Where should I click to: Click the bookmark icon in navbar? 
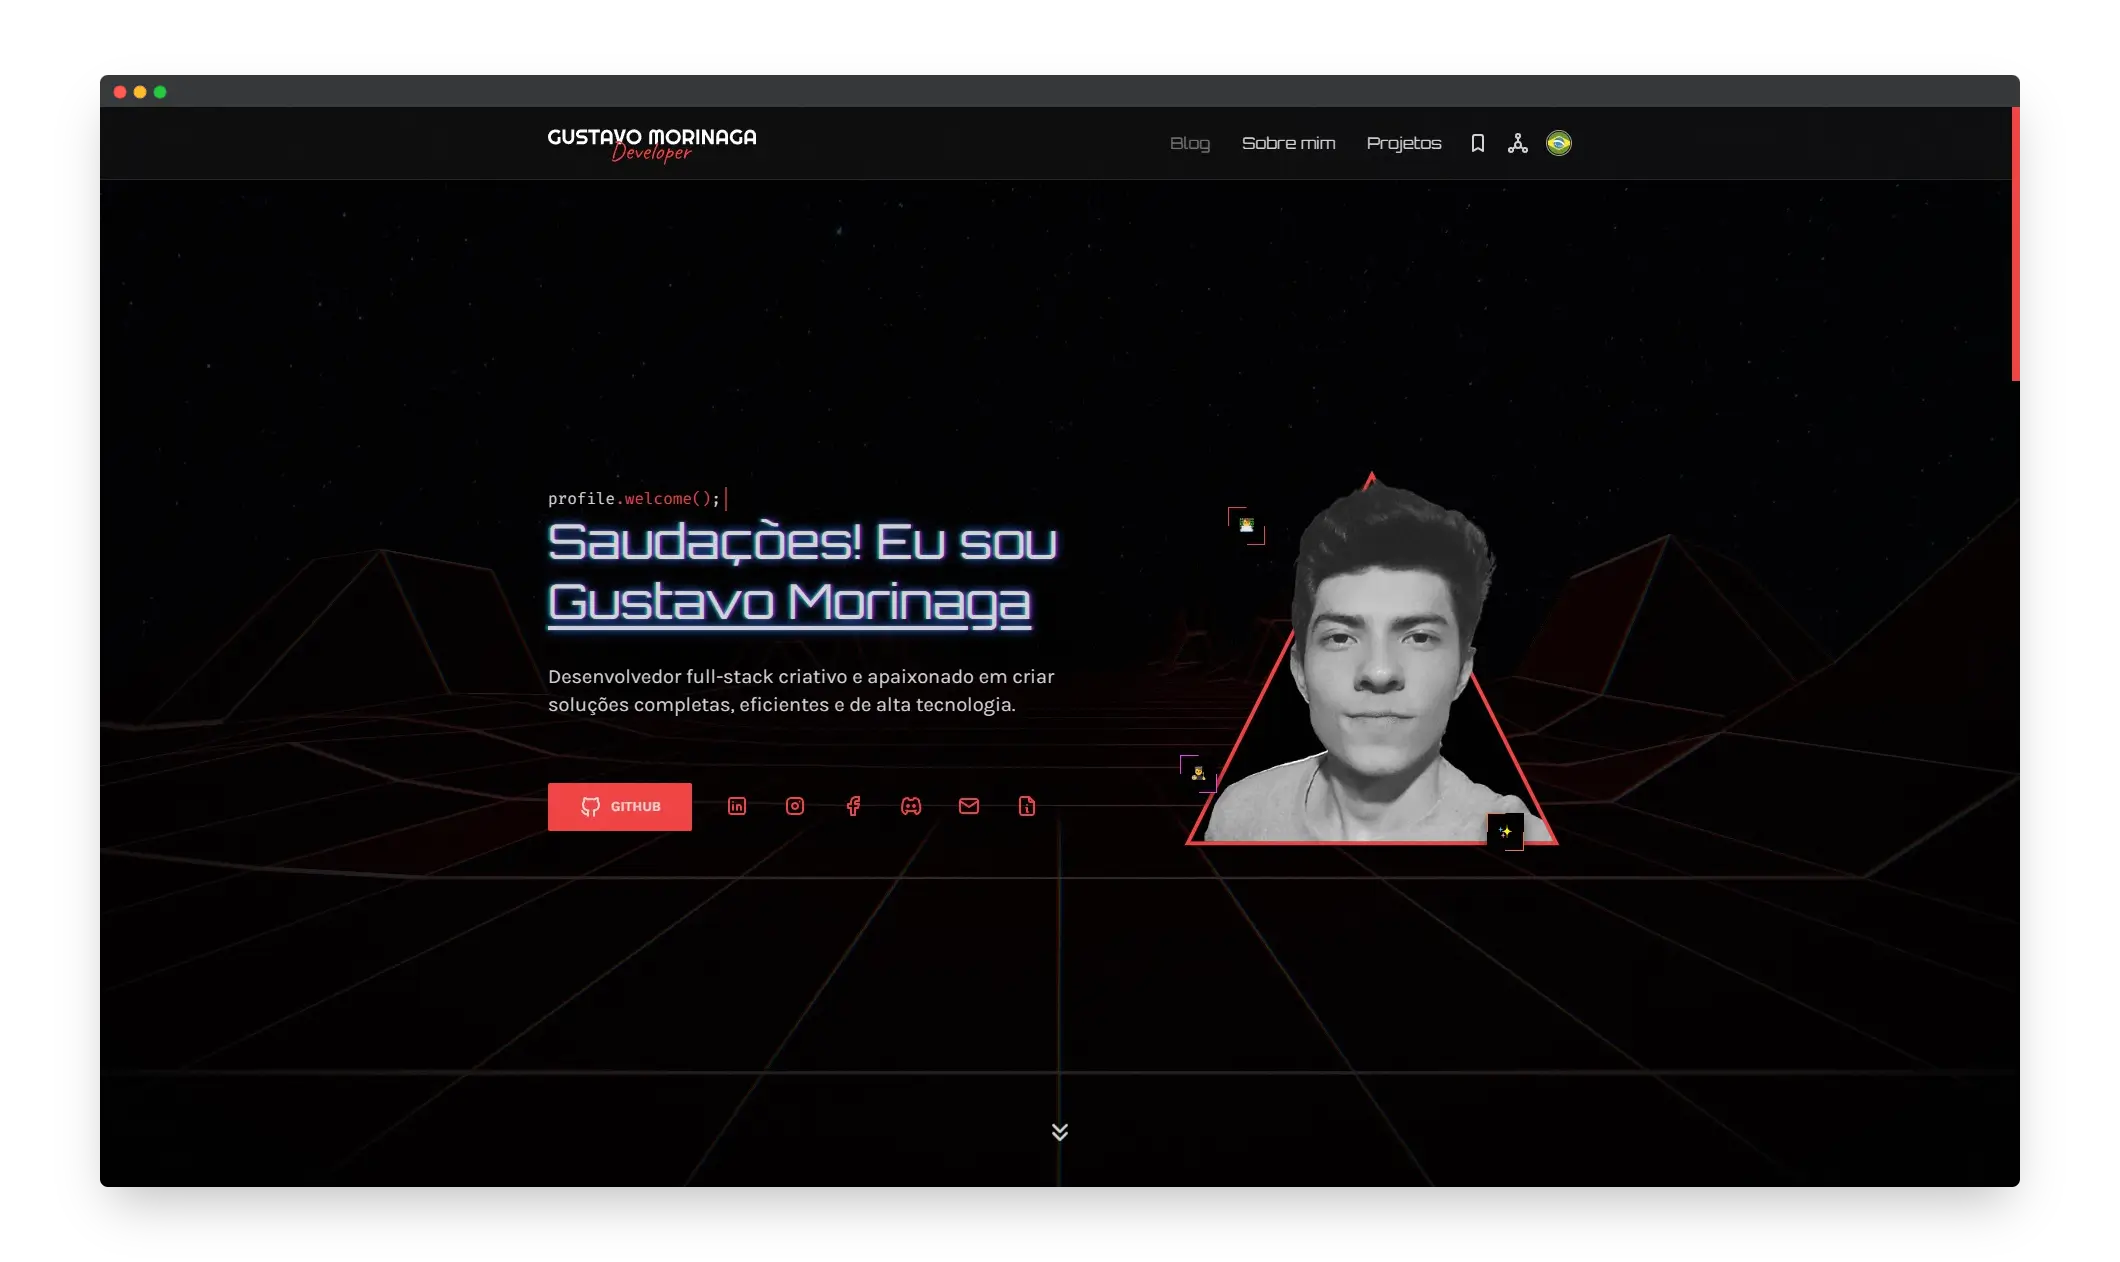point(1478,143)
